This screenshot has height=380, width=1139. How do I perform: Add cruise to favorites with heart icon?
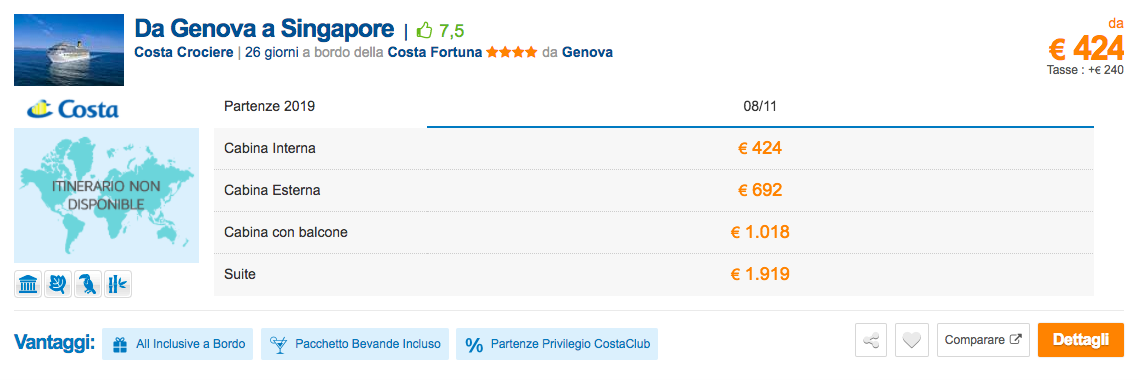pos(912,339)
